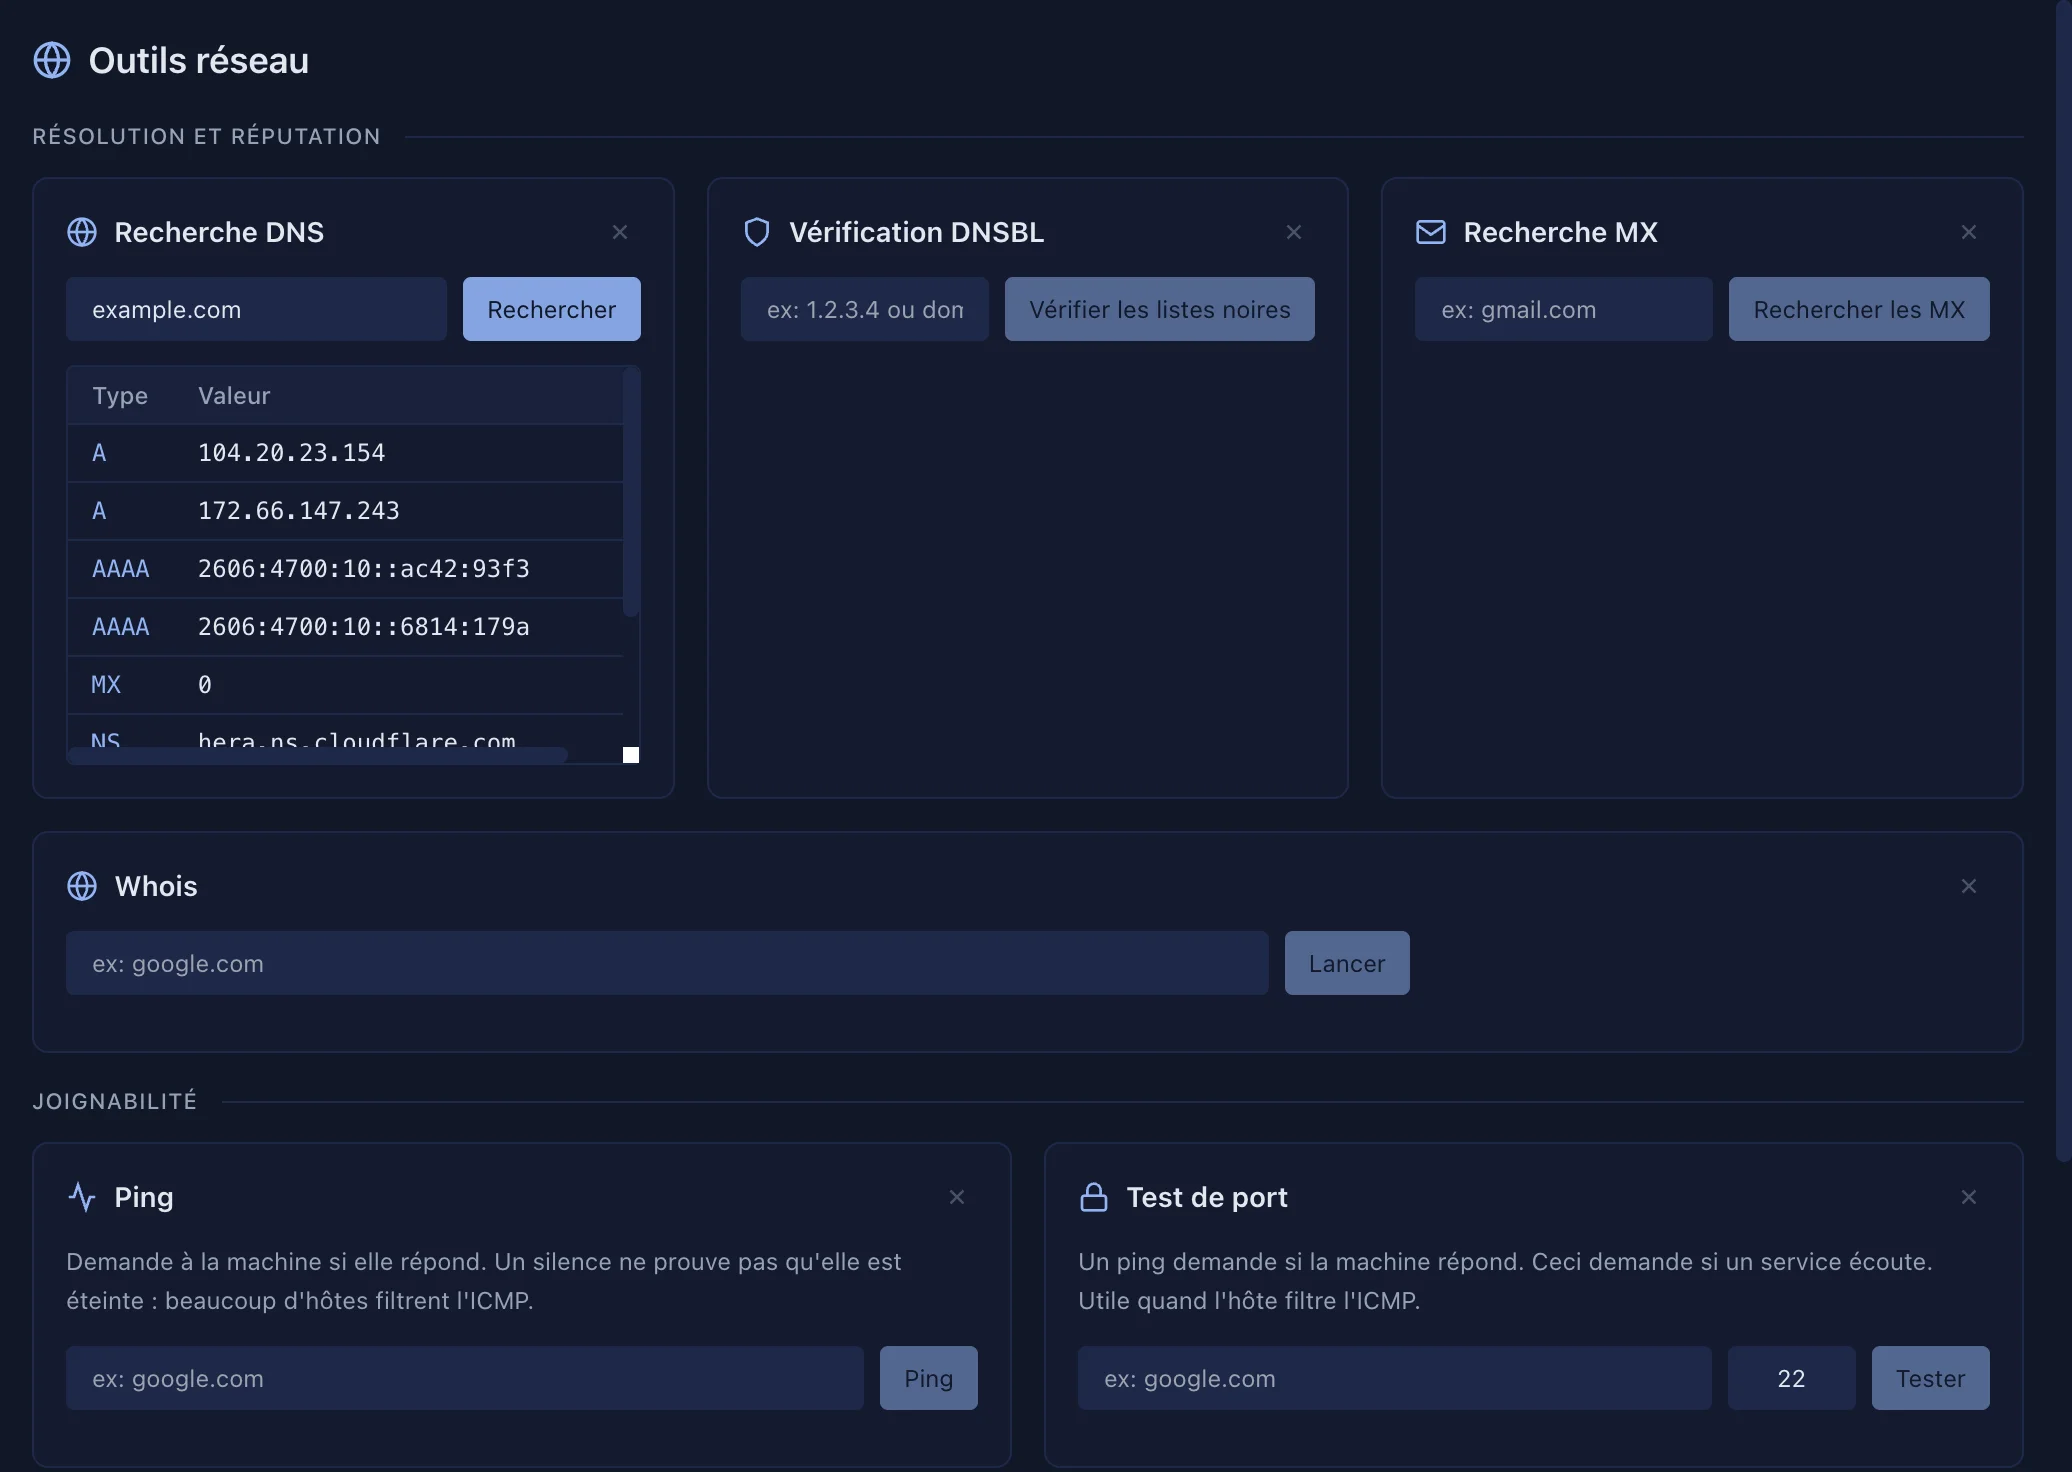Screen dimensions: 2072x1472
Task: Click the activity pulse icon on Ping card
Action: [x=82, y=1197]
